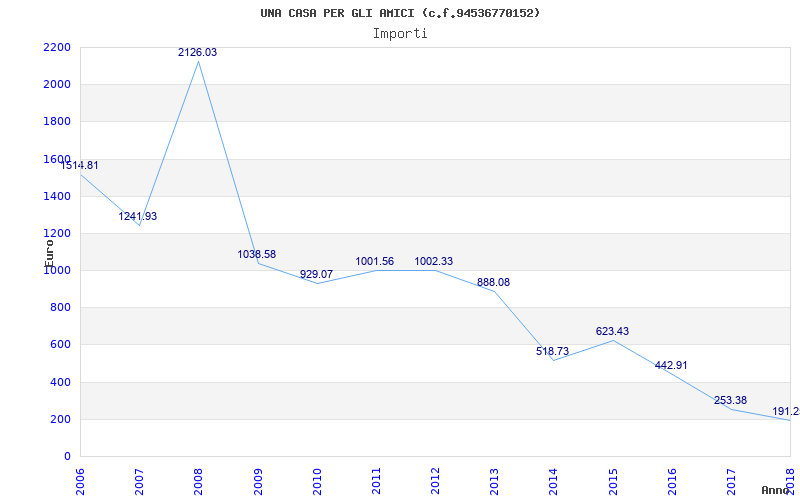
Task: Click the 0 y-axis tick label
Action: pos(67,457)
